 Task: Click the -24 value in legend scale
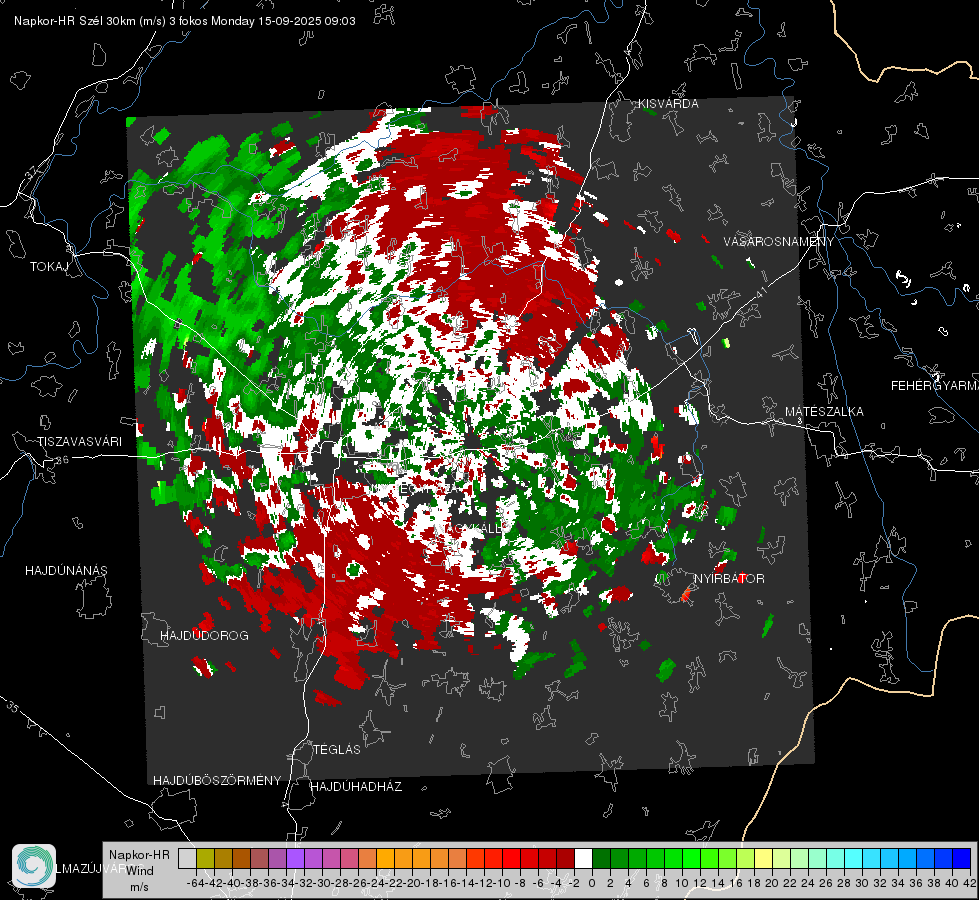tap(376, 883)
